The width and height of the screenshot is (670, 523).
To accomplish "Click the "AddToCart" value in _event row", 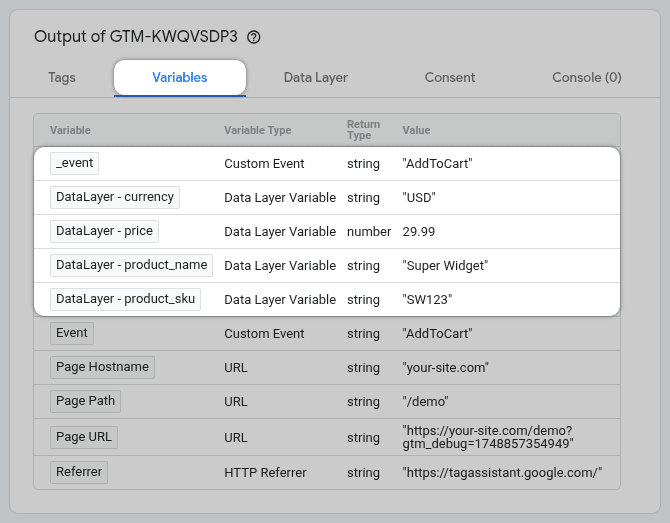I will coord(437,164).
